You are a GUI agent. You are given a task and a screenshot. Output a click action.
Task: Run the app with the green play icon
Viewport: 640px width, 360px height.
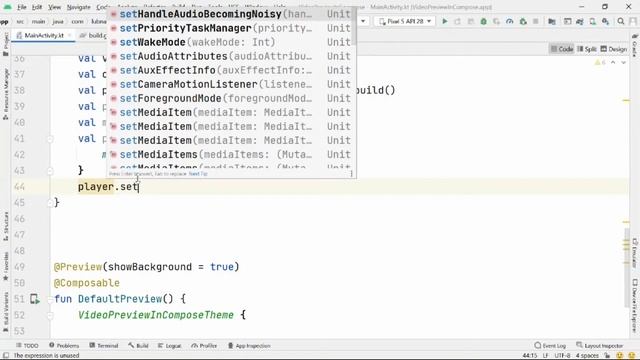tap(444, 21)
